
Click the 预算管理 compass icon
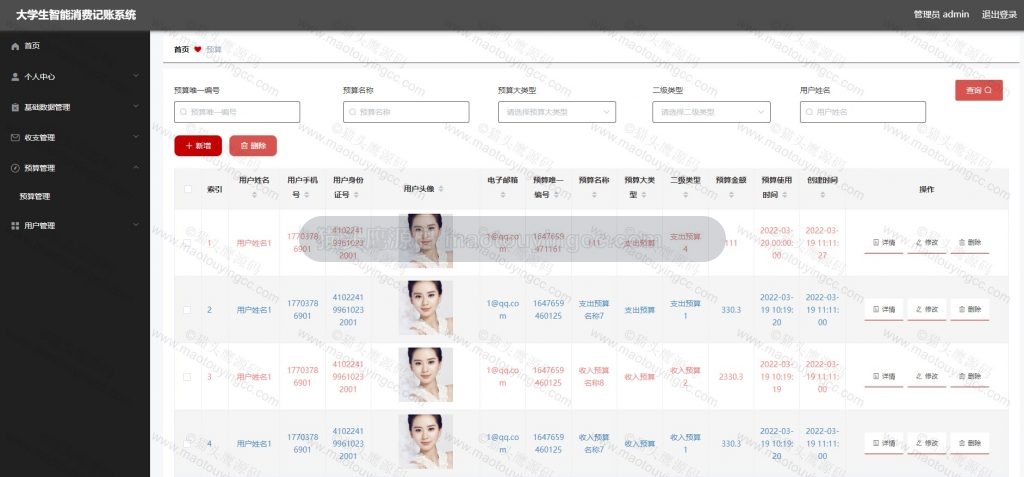tap(16, 168)
